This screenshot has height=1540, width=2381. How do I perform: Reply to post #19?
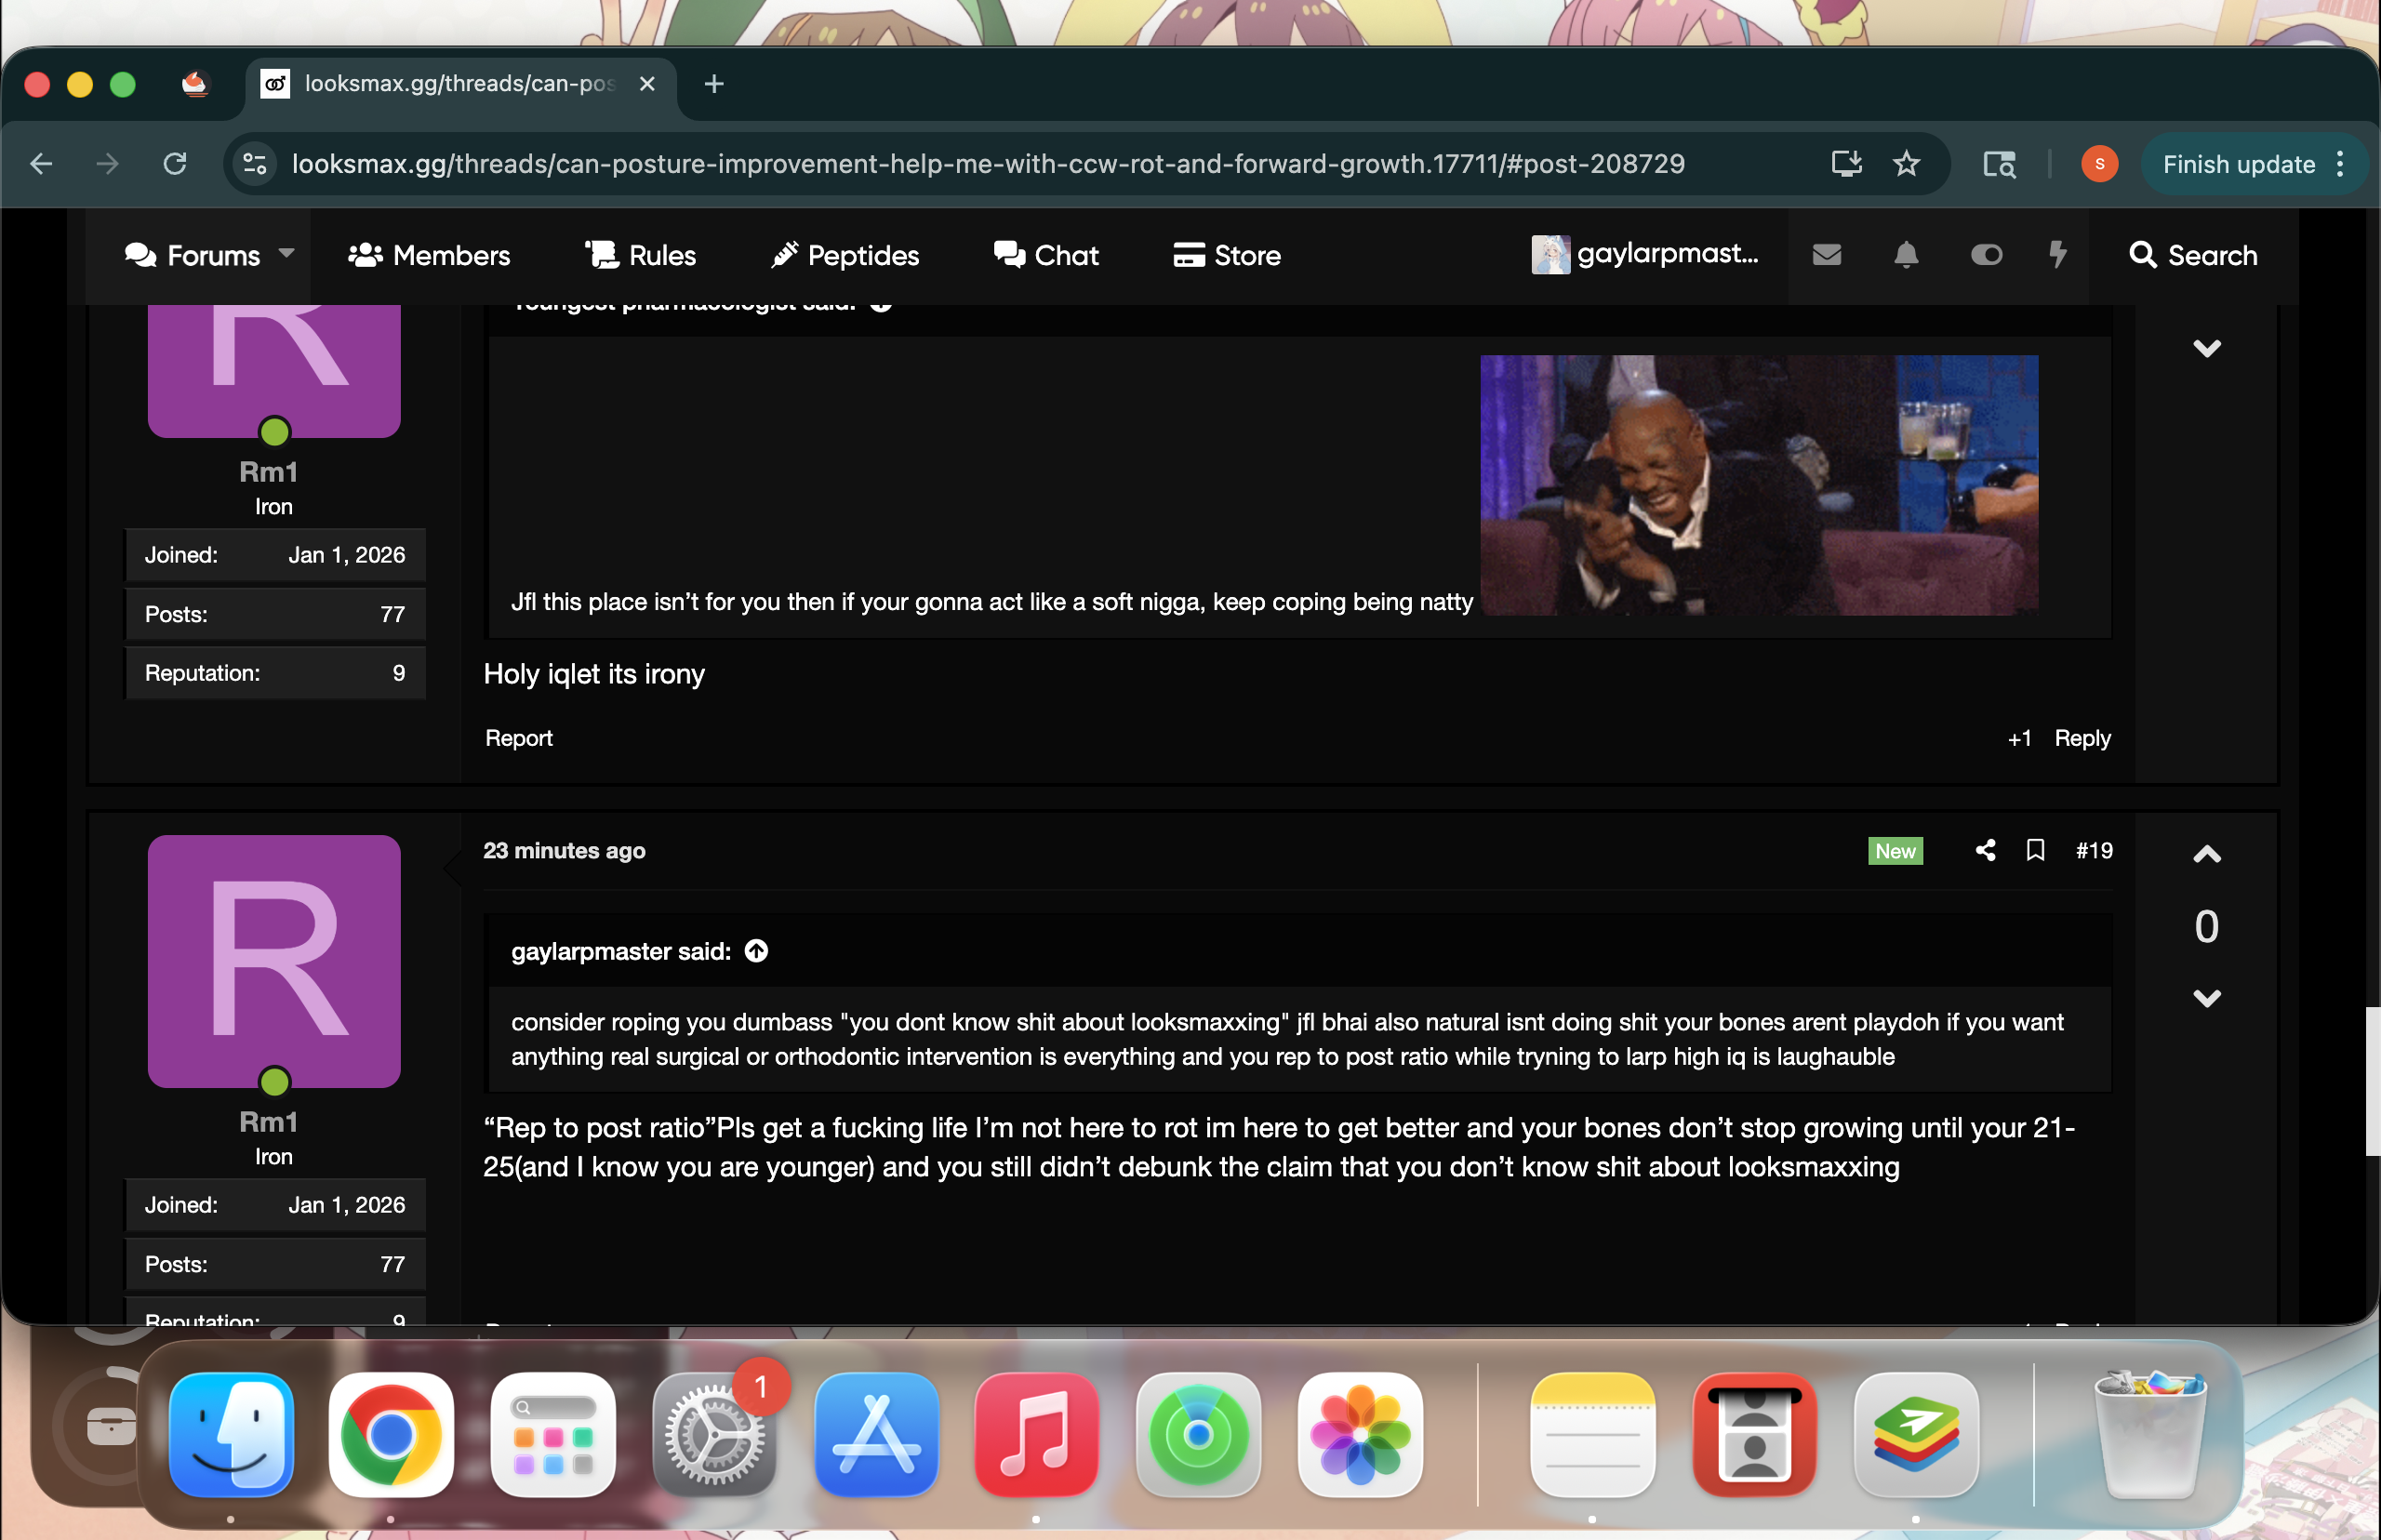coord(2083,1325)
